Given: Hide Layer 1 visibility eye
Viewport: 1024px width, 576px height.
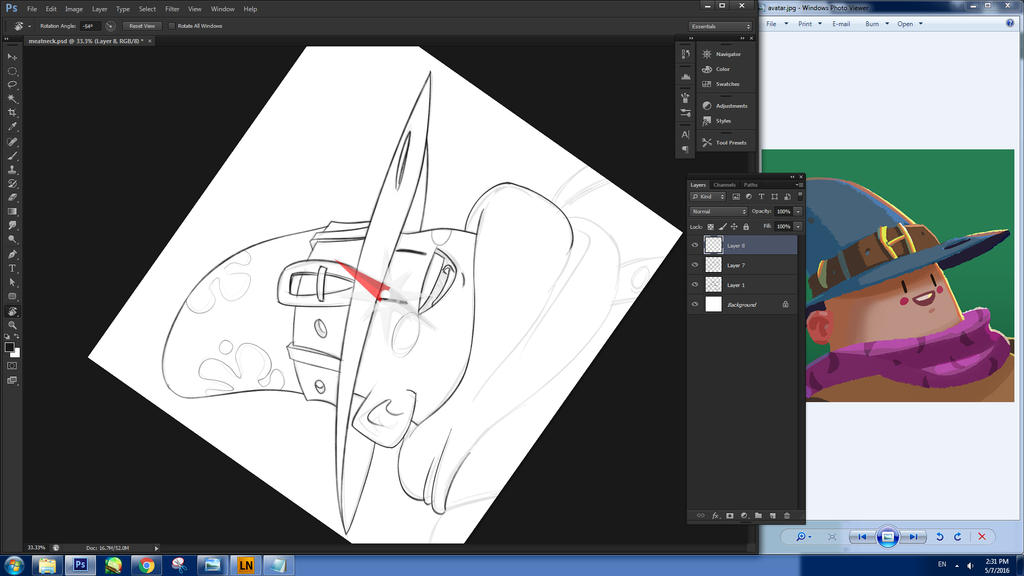Looking at the screenshot, I should click(x=695, y=285).
